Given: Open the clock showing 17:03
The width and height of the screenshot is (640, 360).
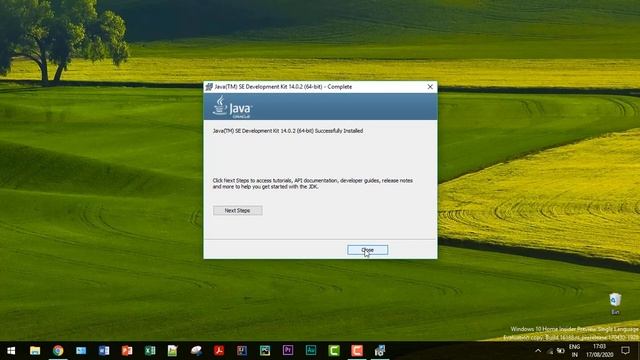Looking at the screenshot, I should point(599,351).
